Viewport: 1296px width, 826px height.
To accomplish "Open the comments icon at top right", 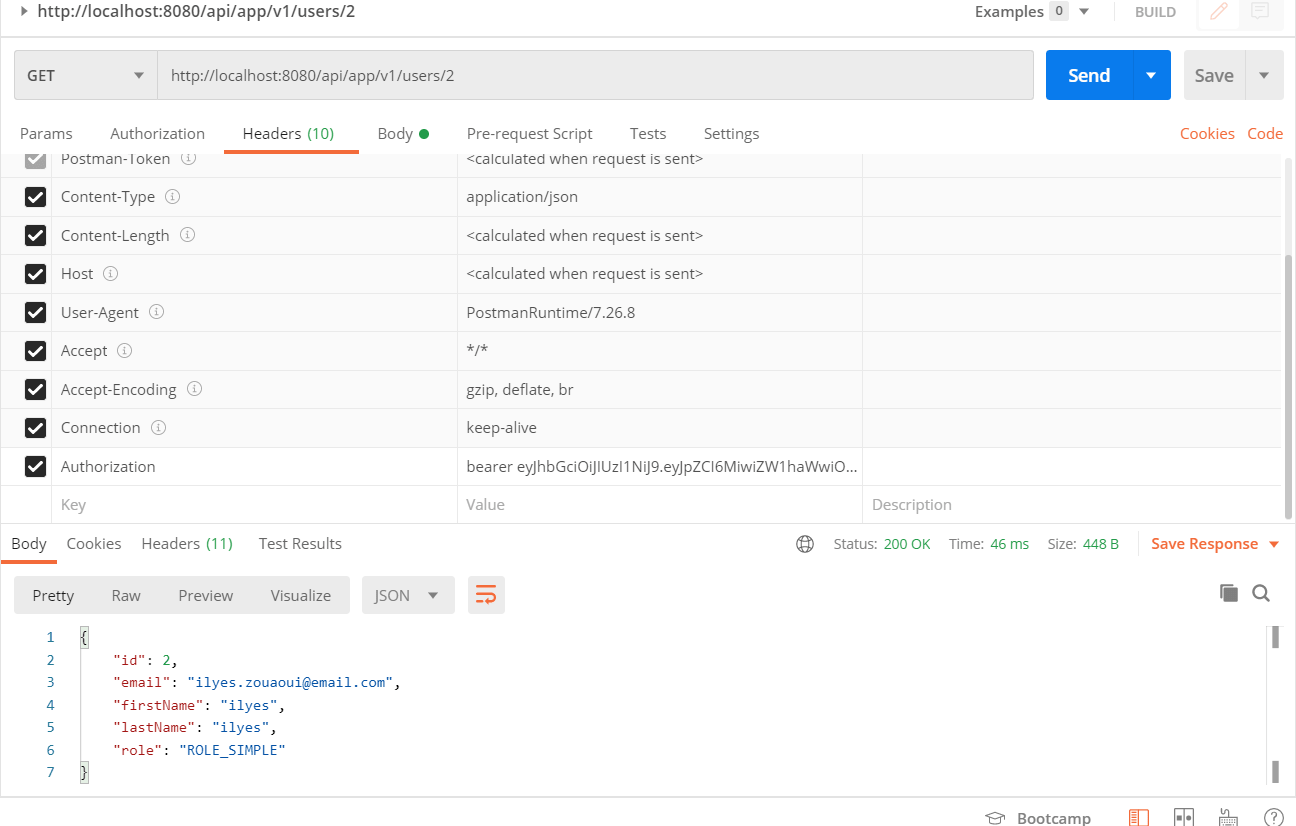I will (x=1260, y=12).
